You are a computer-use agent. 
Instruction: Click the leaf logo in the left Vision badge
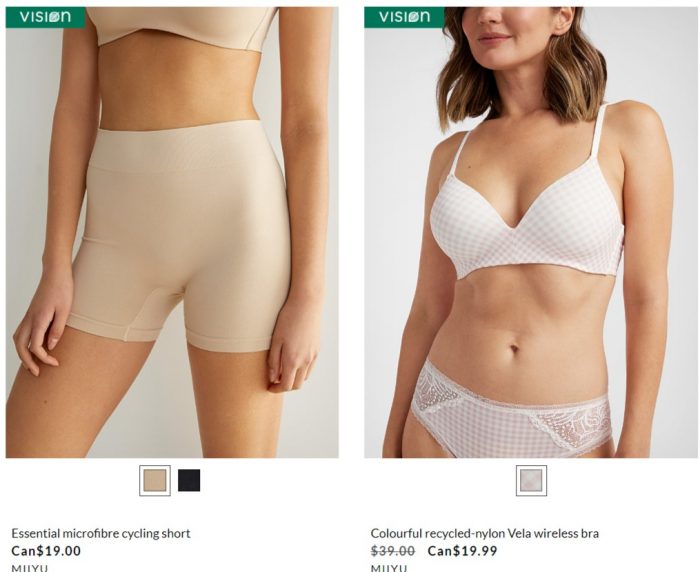click(54, 17)
